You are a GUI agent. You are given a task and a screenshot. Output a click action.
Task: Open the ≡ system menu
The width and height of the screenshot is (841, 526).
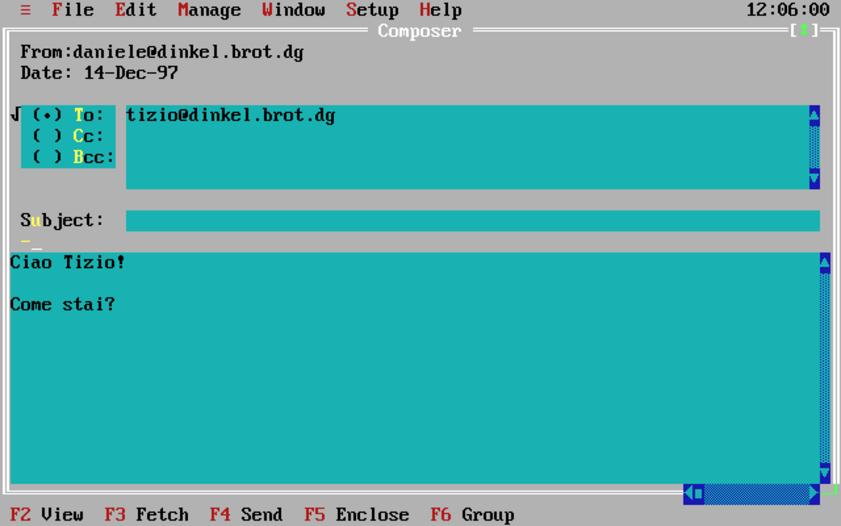pyautogui.click(x=25, y=10)
